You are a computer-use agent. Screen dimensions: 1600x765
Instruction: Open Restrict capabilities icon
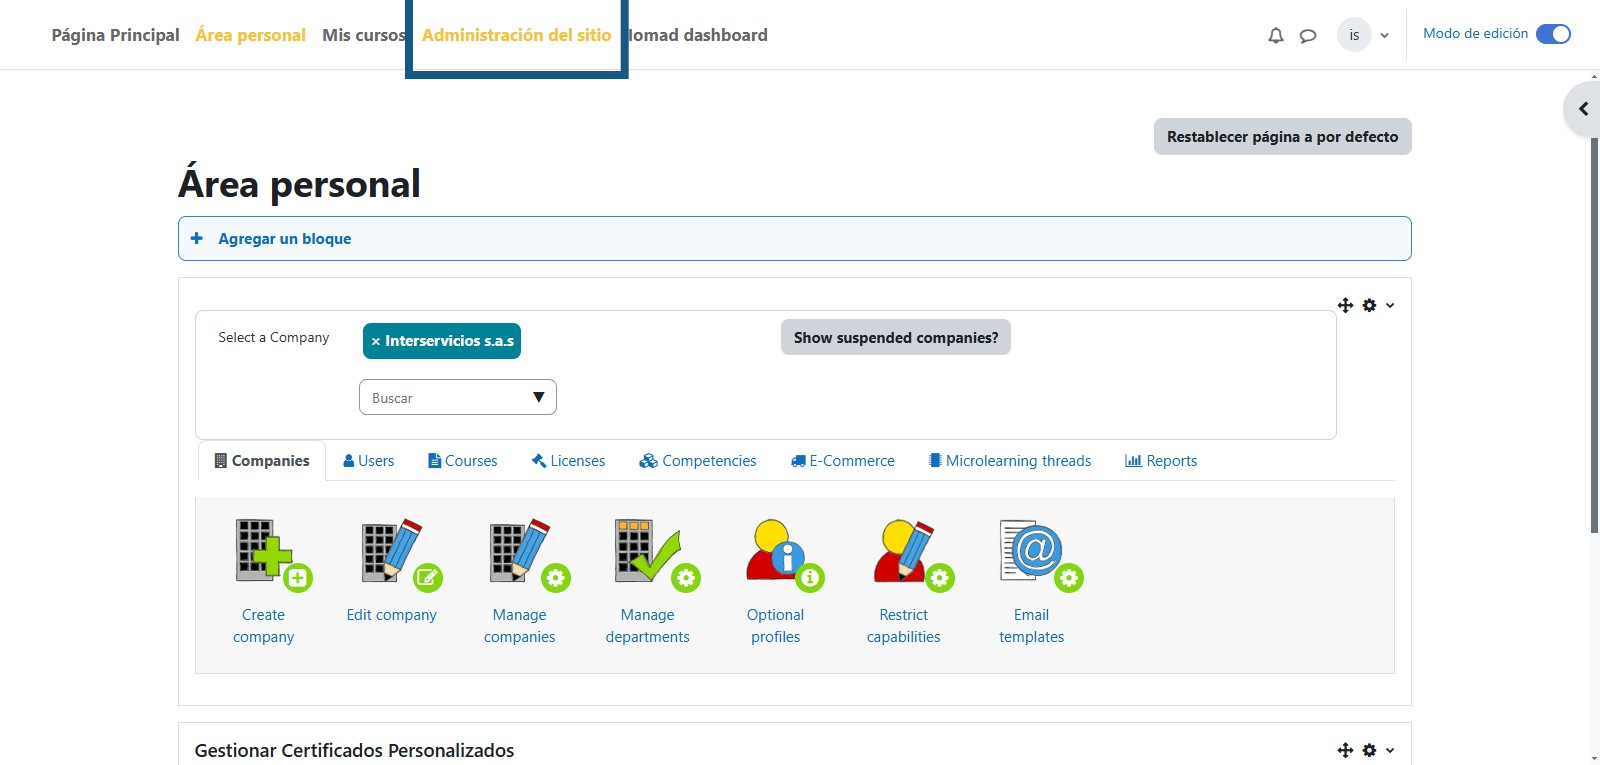(912, 553)
